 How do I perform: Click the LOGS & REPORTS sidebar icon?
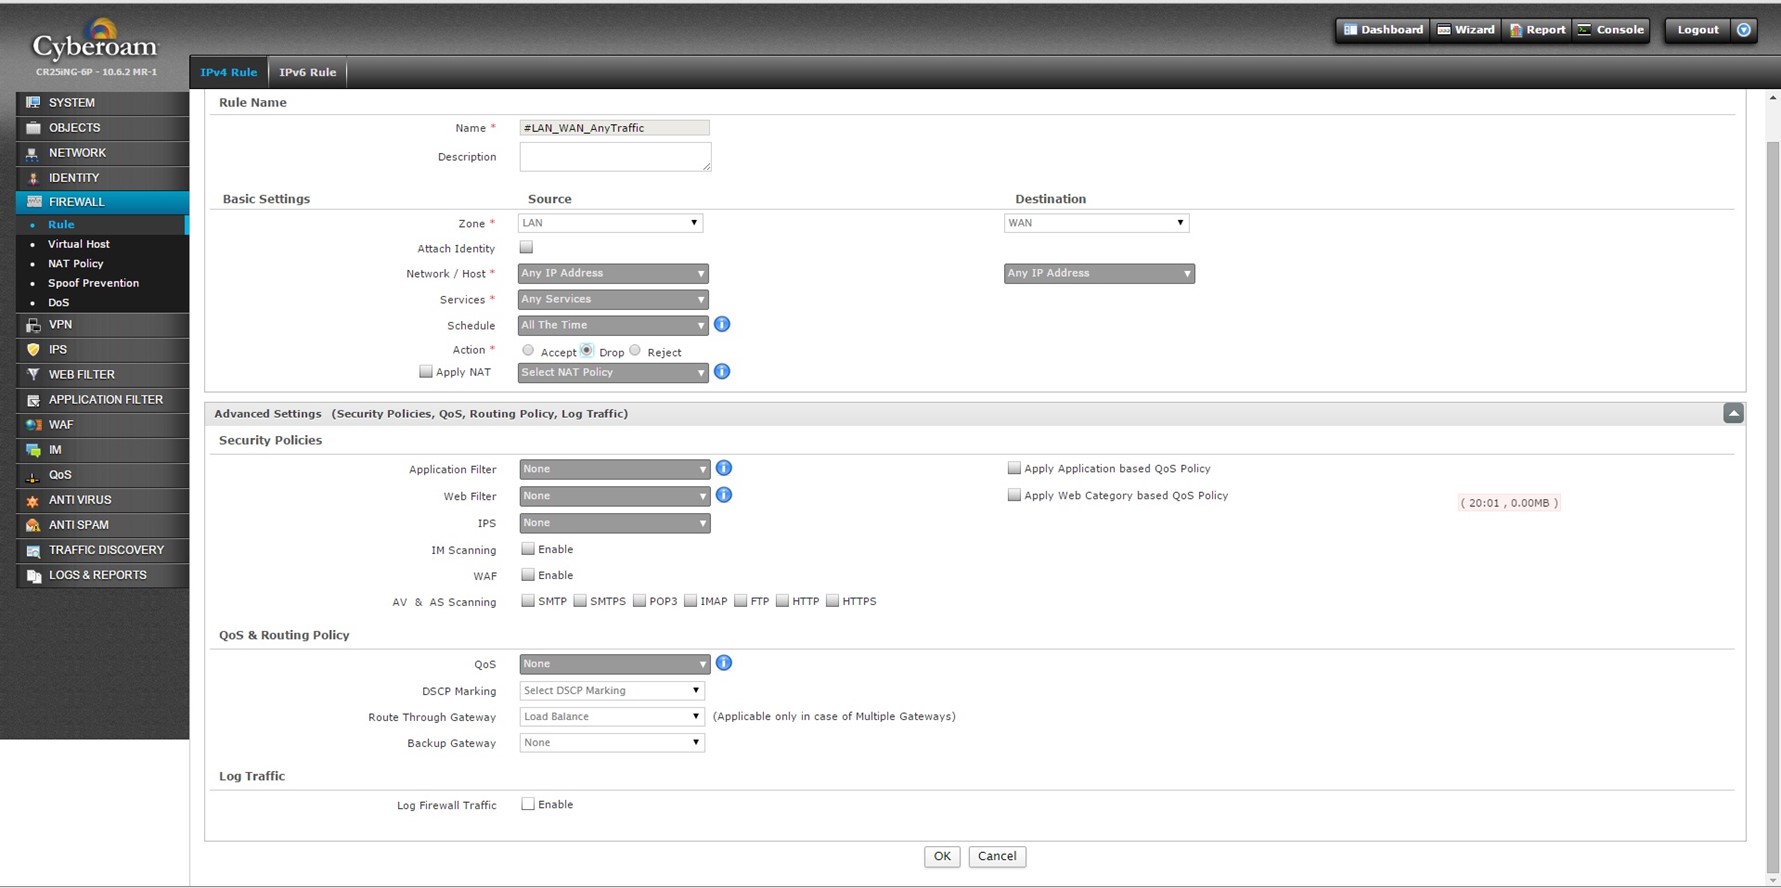(x=33, y=575)
